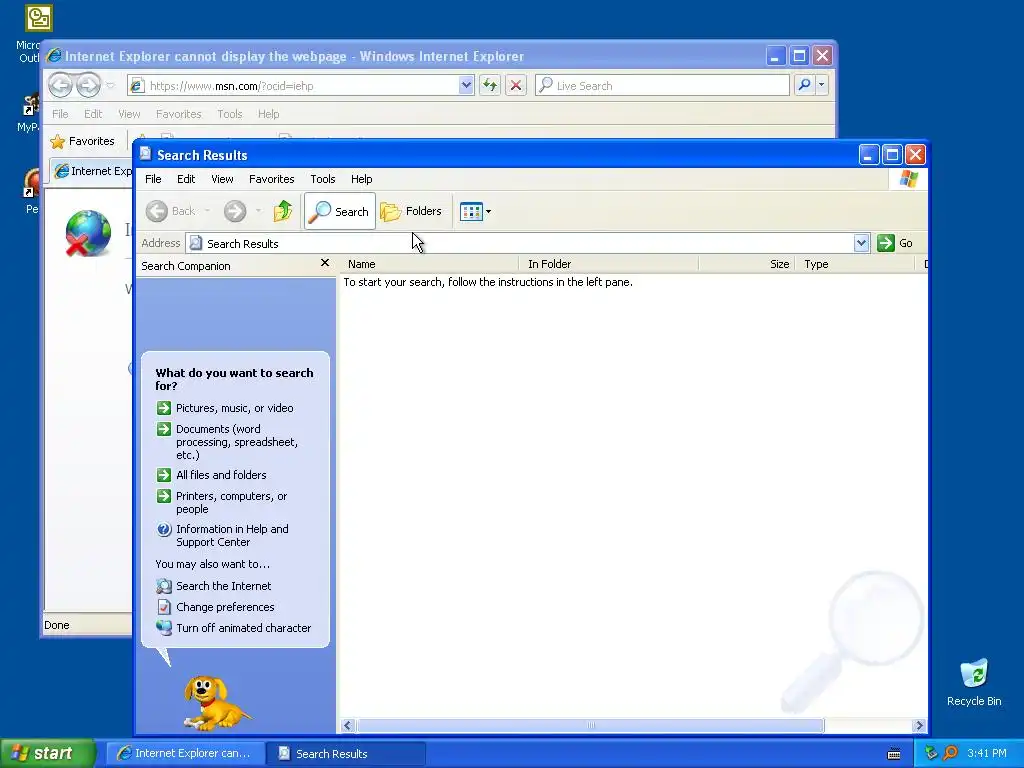Click Search the Internet link
1024x768 pixels.
tap(214, 586)
